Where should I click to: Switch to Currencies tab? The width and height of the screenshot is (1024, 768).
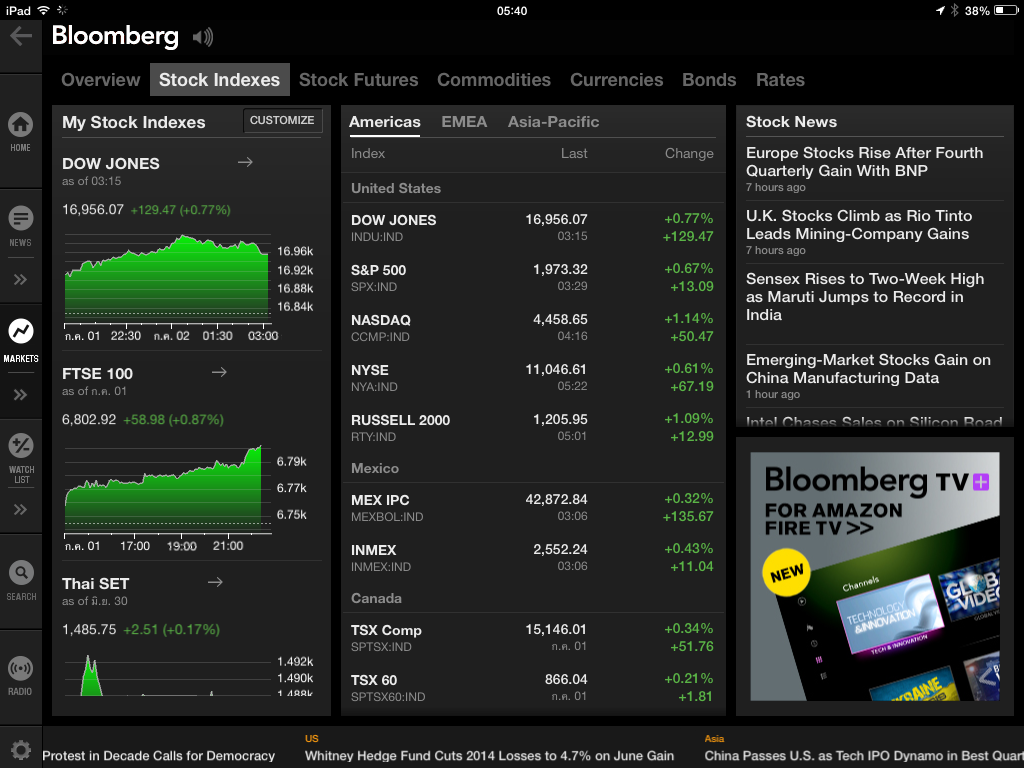coord(616,80)
